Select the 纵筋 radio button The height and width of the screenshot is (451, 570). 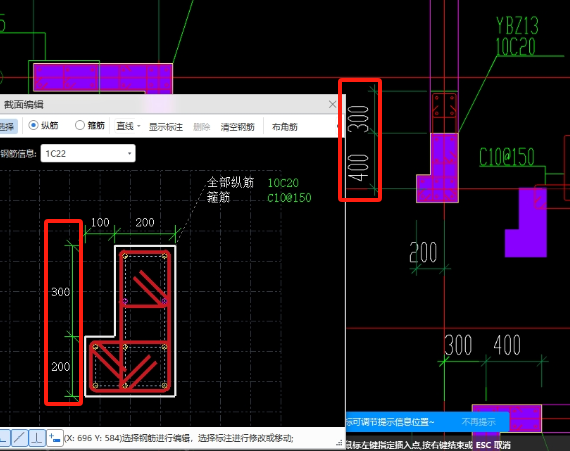(33, 125)
